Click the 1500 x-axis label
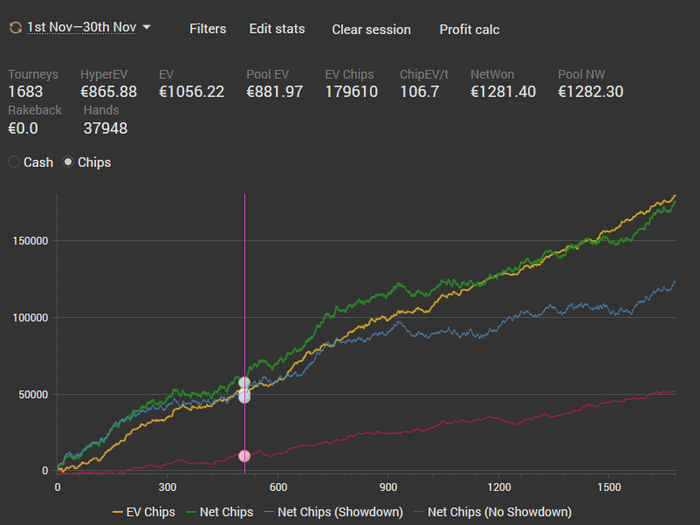 [x=609, y=487]
